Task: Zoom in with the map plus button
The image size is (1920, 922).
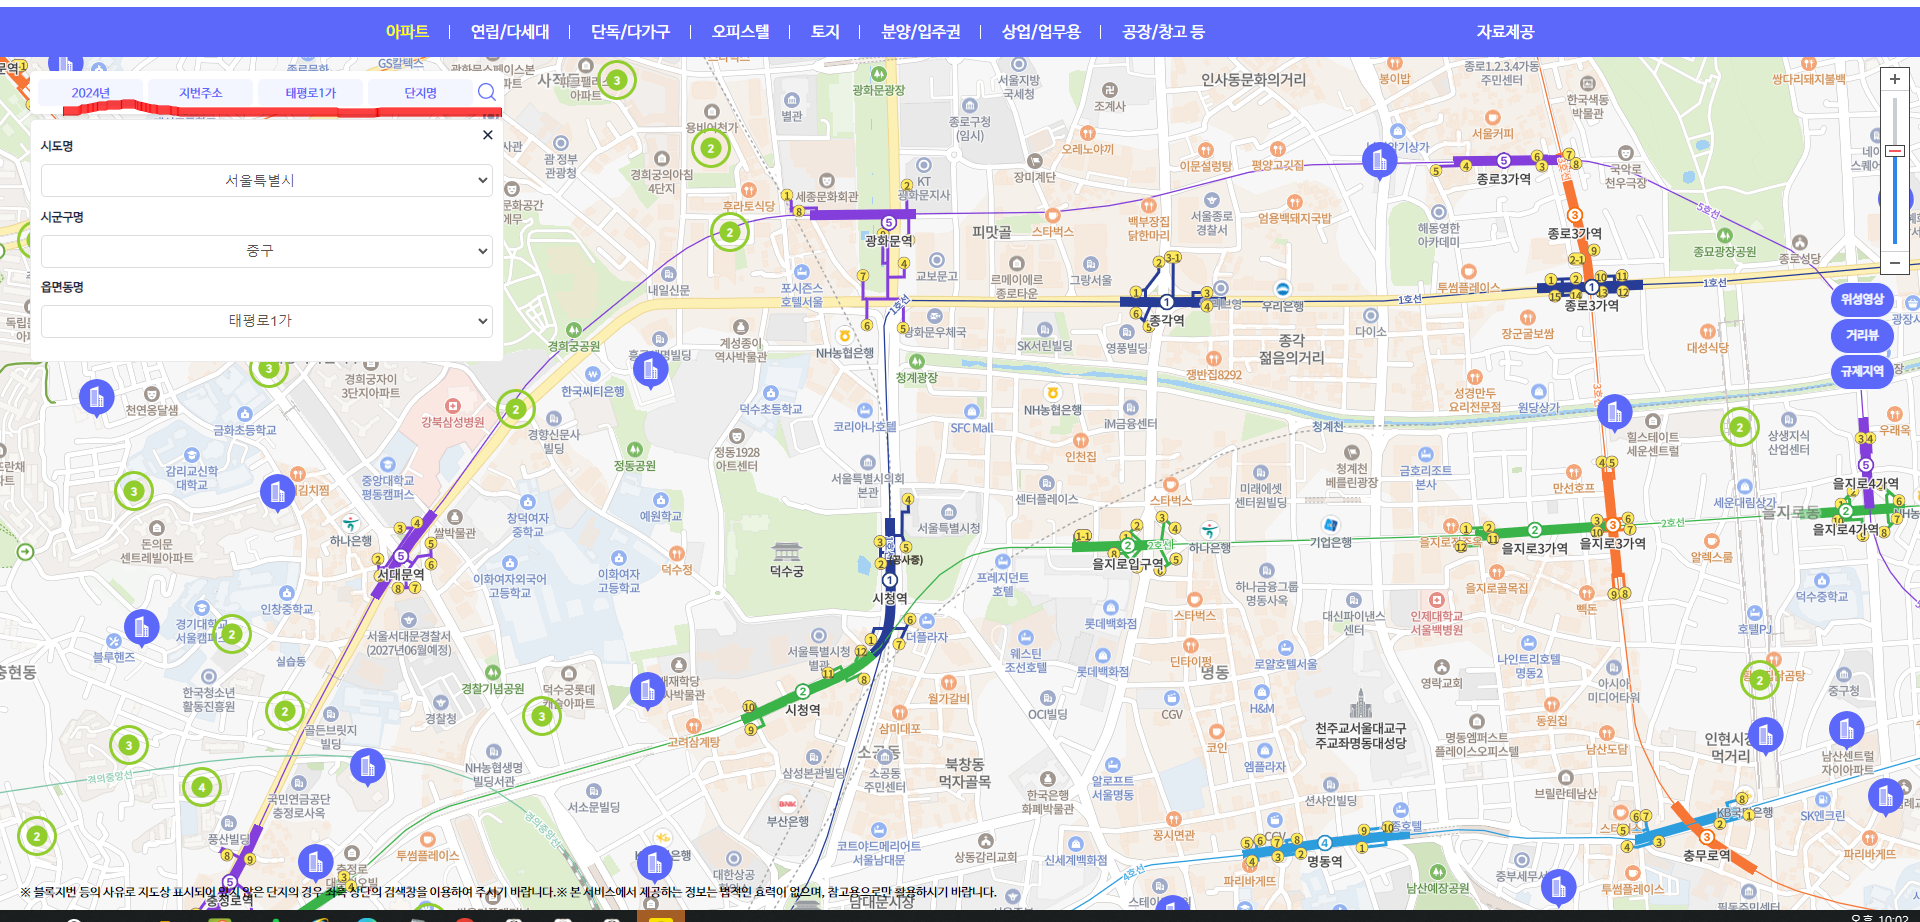Action: click(1894, 80)
